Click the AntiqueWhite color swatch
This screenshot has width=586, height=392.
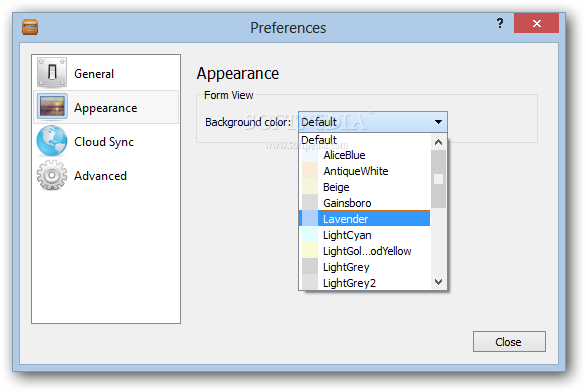click(x=310, y=171)
